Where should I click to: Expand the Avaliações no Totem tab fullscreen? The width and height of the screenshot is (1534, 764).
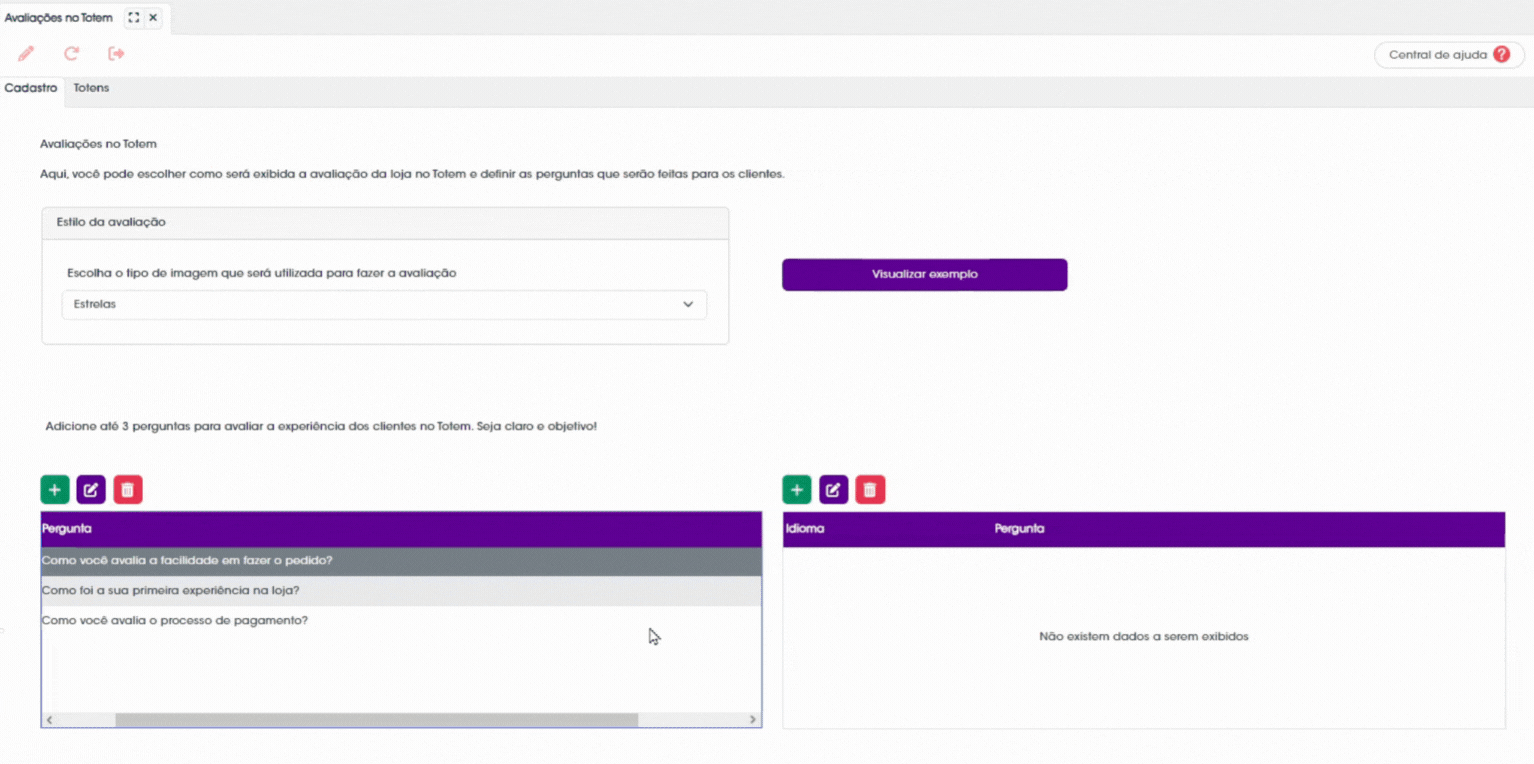(x=133, y=18)
